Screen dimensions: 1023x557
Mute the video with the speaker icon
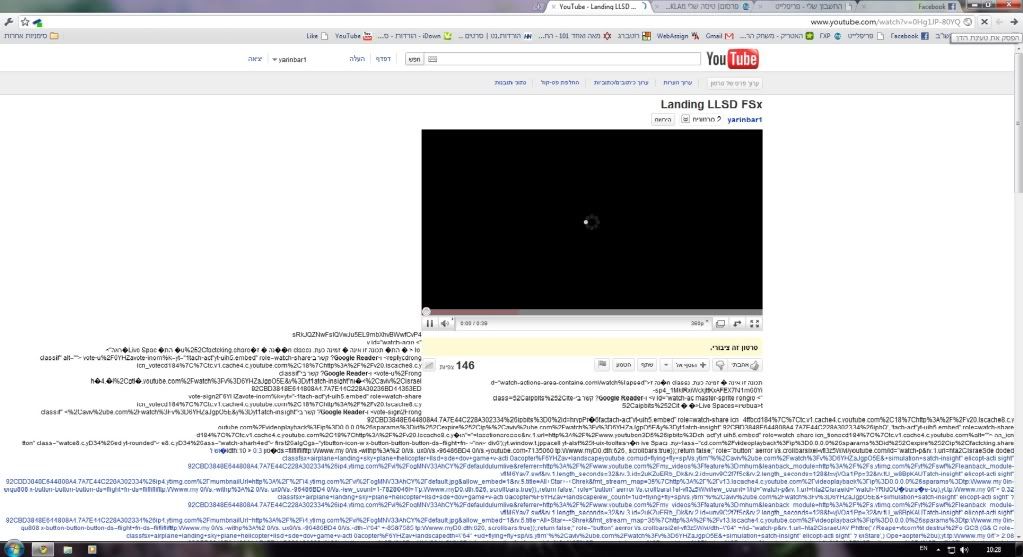445,324
